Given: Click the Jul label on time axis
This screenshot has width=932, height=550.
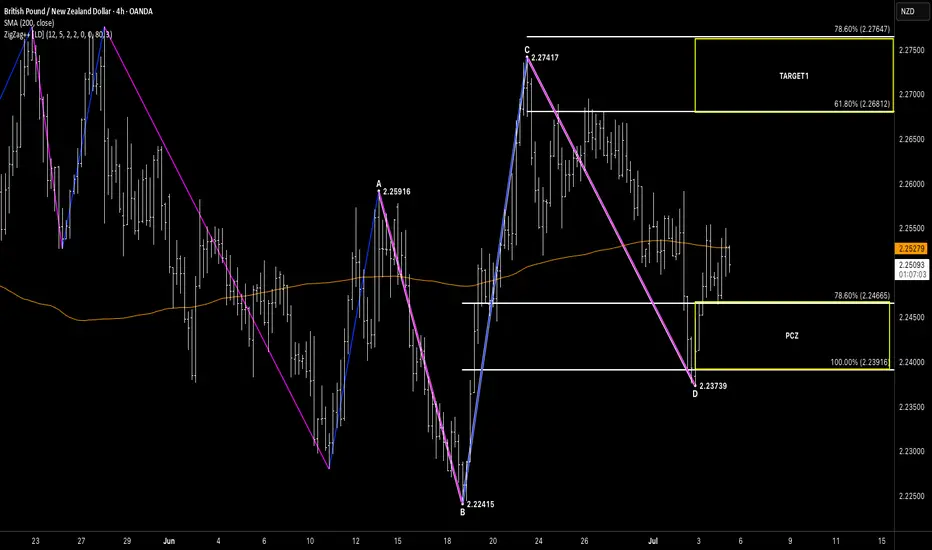Looking at the screenshot, I should pyautogui.click(x=653, y=541).
